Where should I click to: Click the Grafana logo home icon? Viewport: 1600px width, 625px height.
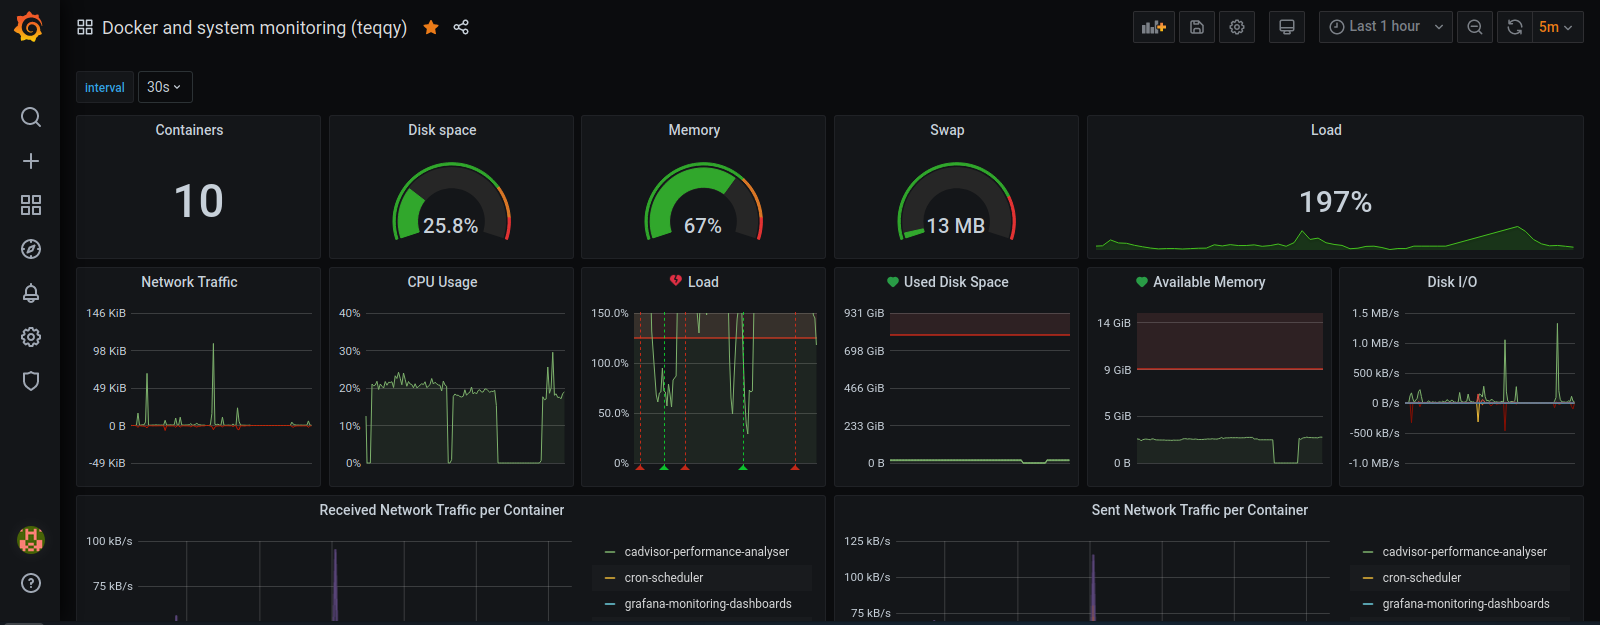click(30, 27)
